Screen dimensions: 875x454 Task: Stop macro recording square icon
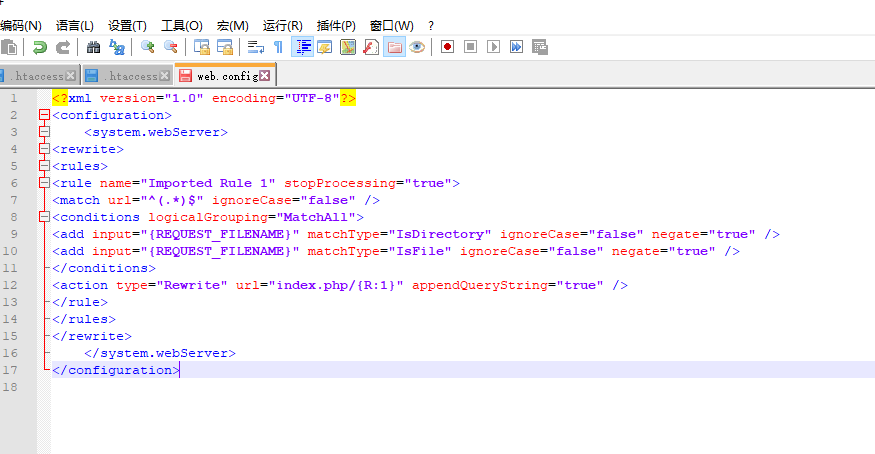tap(470, 47)
